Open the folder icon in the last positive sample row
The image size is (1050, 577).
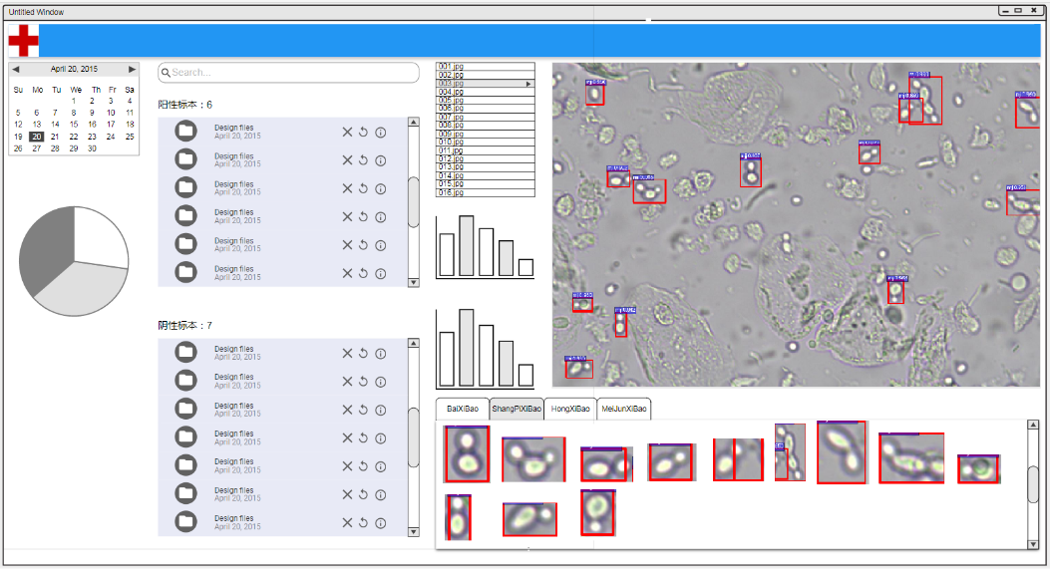point(186,272)
